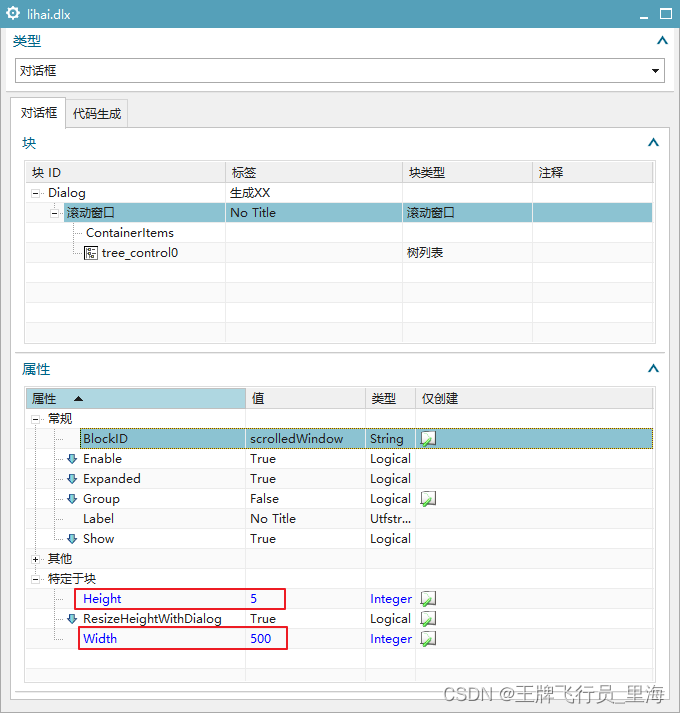This screenshot has height=713, width=680.
Task: Click the No Title cell of 滚动窗口 block row
Action: coord(314,213)
